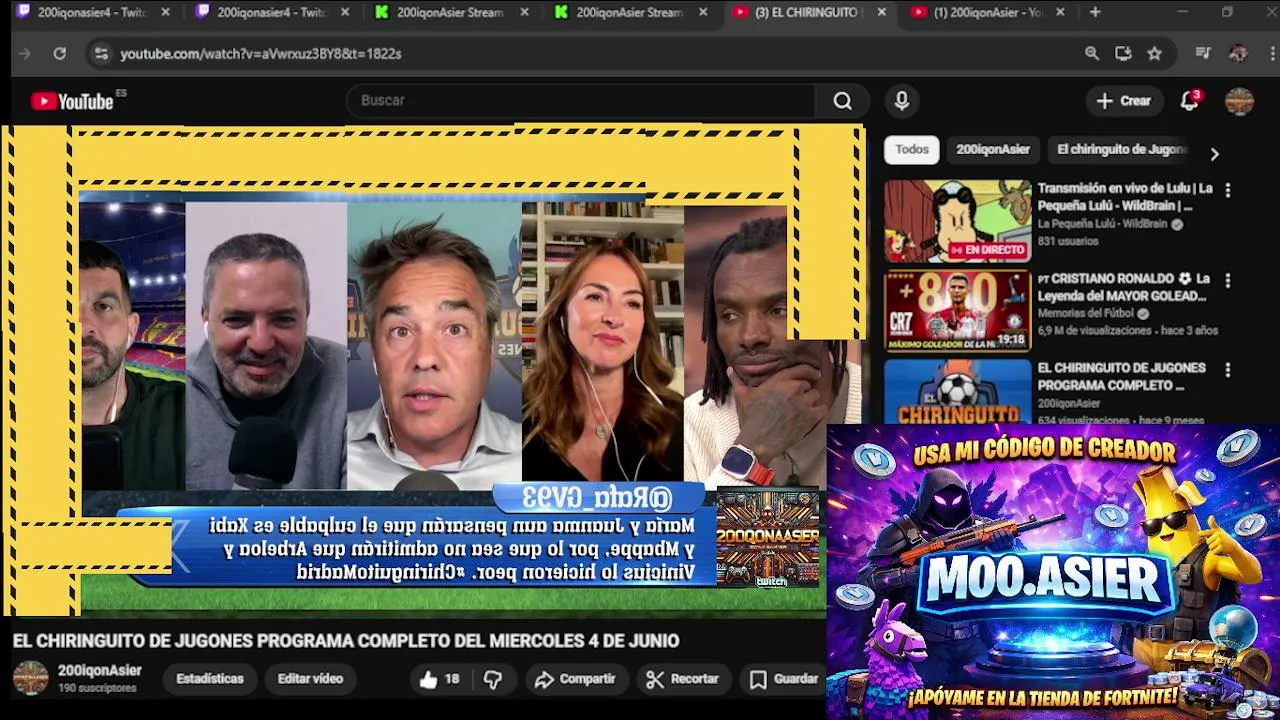1280x720 pixels.
Task: Go forward in the browser
Action: tap(25, 53)
